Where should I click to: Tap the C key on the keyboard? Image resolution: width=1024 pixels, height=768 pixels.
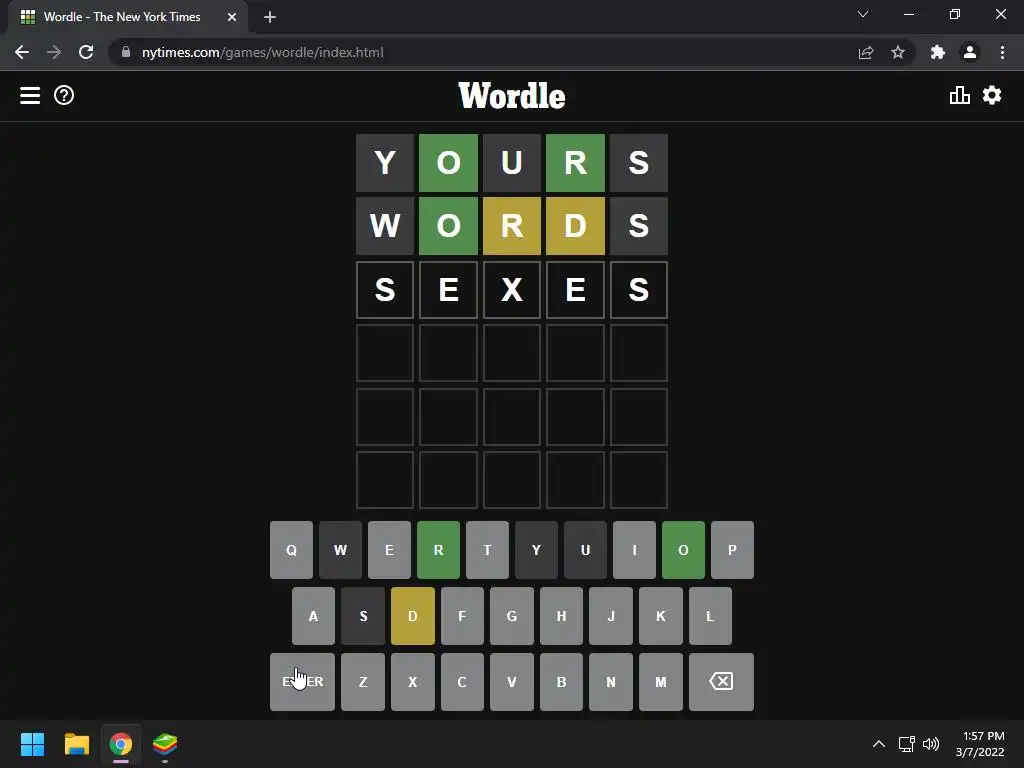click(462, 682)
